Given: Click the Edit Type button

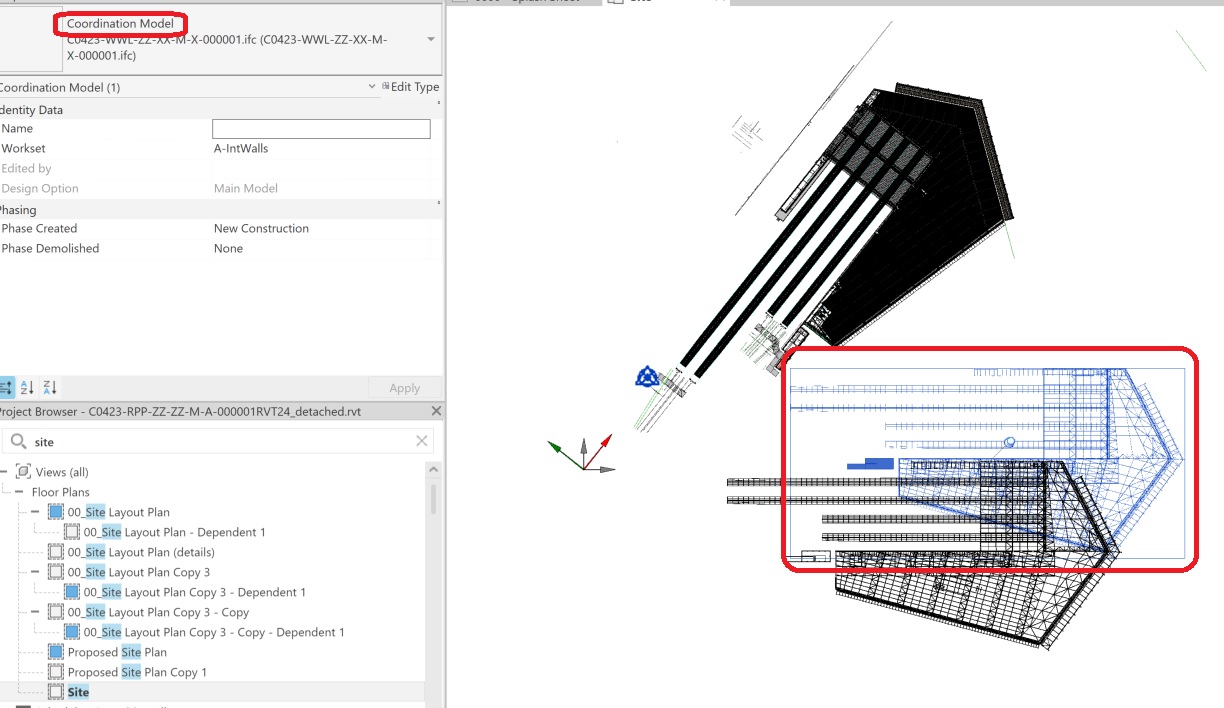Looking at the screenshot, I should click(413, 87).
